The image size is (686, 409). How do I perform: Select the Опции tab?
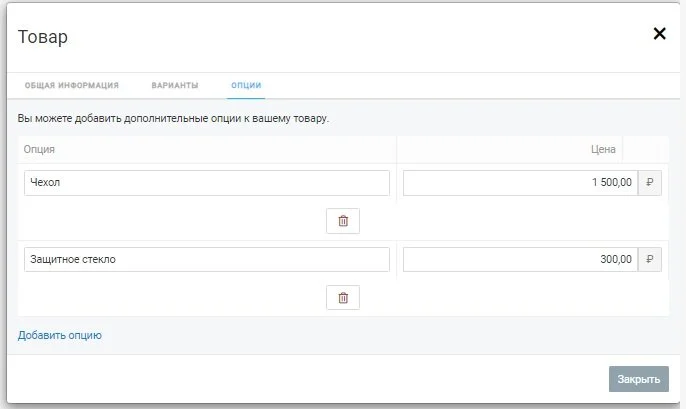point(246,85)
